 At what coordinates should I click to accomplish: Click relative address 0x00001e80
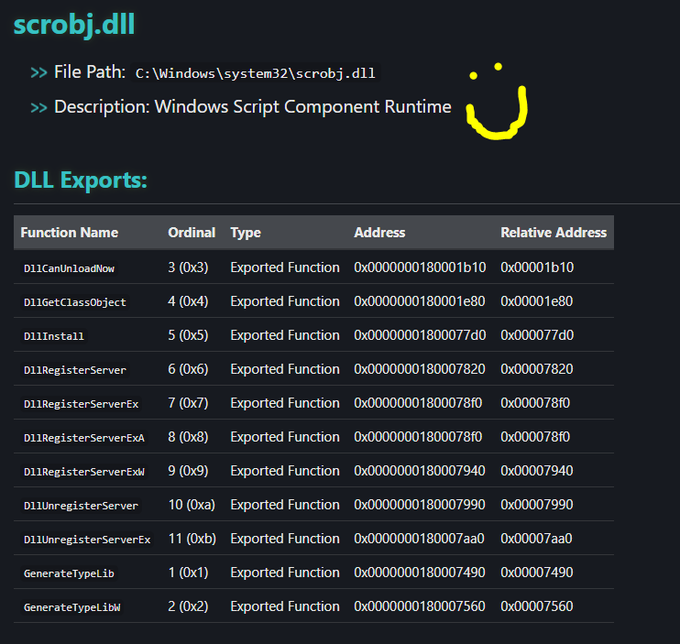(537, 301)
